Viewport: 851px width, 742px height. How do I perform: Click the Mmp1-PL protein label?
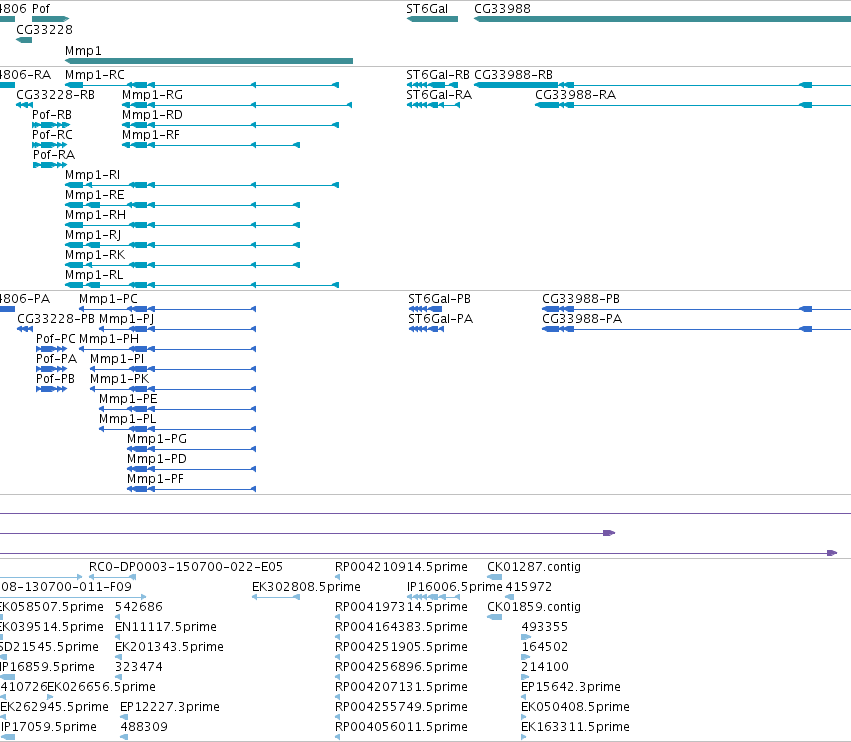[x=128, y=420]
